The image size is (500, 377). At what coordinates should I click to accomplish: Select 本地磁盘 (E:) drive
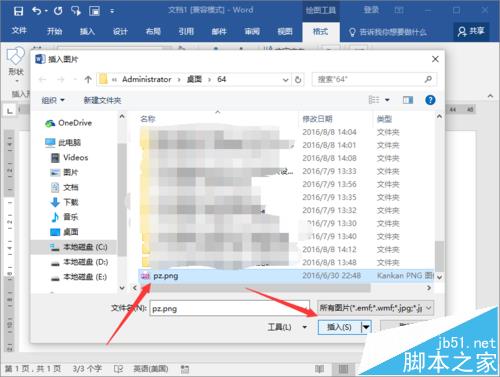click(78, 277)
